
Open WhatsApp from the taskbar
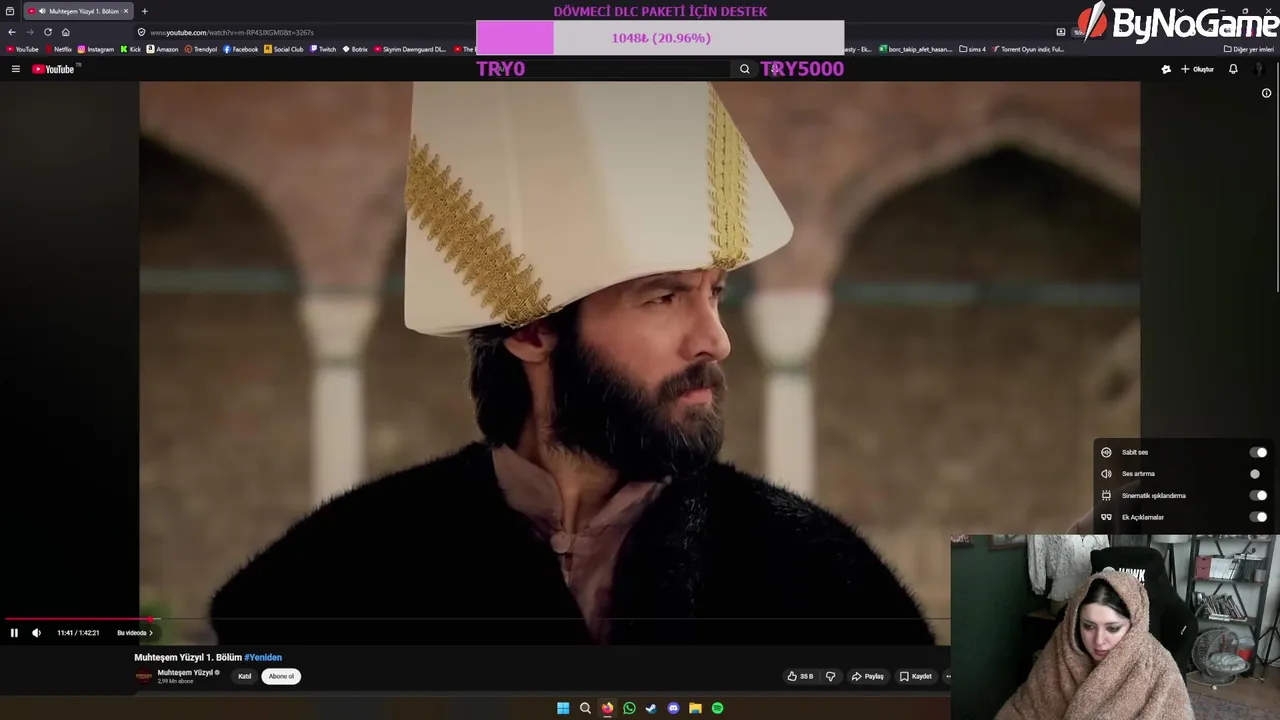pos(629,708)
